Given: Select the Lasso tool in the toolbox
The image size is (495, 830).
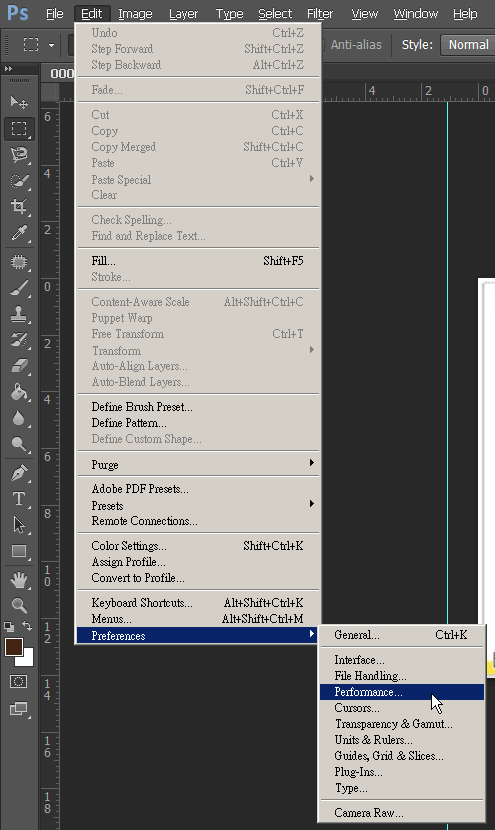Looking at the screenshot, I should (19, 155).
